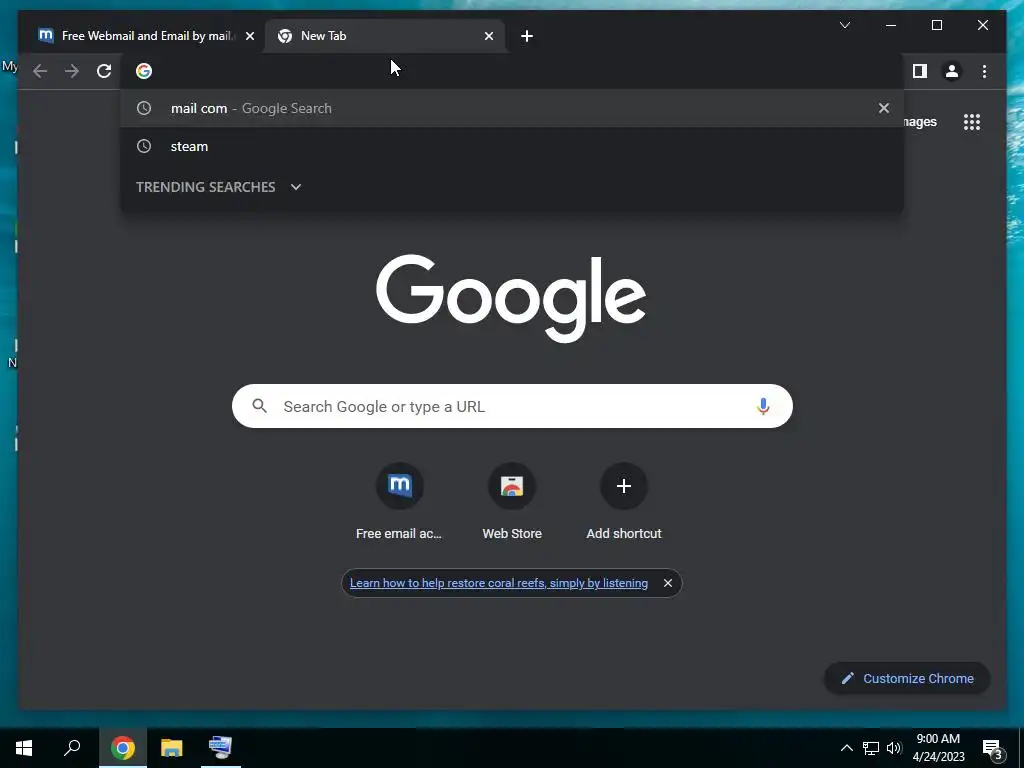1024x768 pixels.
Task: Open the notification center icon
Action: pos(993,748)
